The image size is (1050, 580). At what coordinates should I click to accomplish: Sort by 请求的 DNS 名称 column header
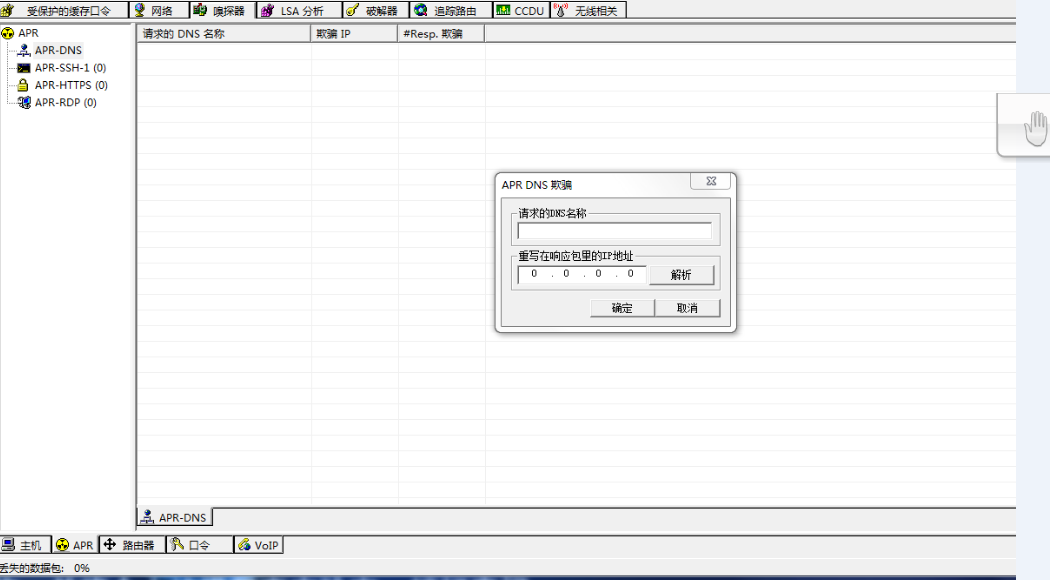point(224,33)
